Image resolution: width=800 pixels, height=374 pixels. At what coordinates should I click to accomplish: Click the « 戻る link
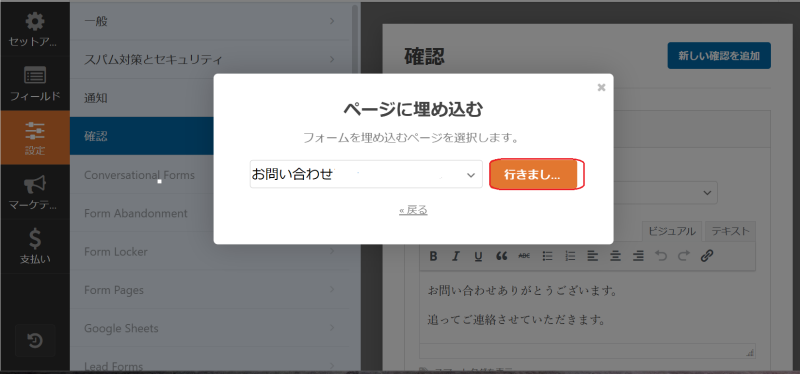413,210
